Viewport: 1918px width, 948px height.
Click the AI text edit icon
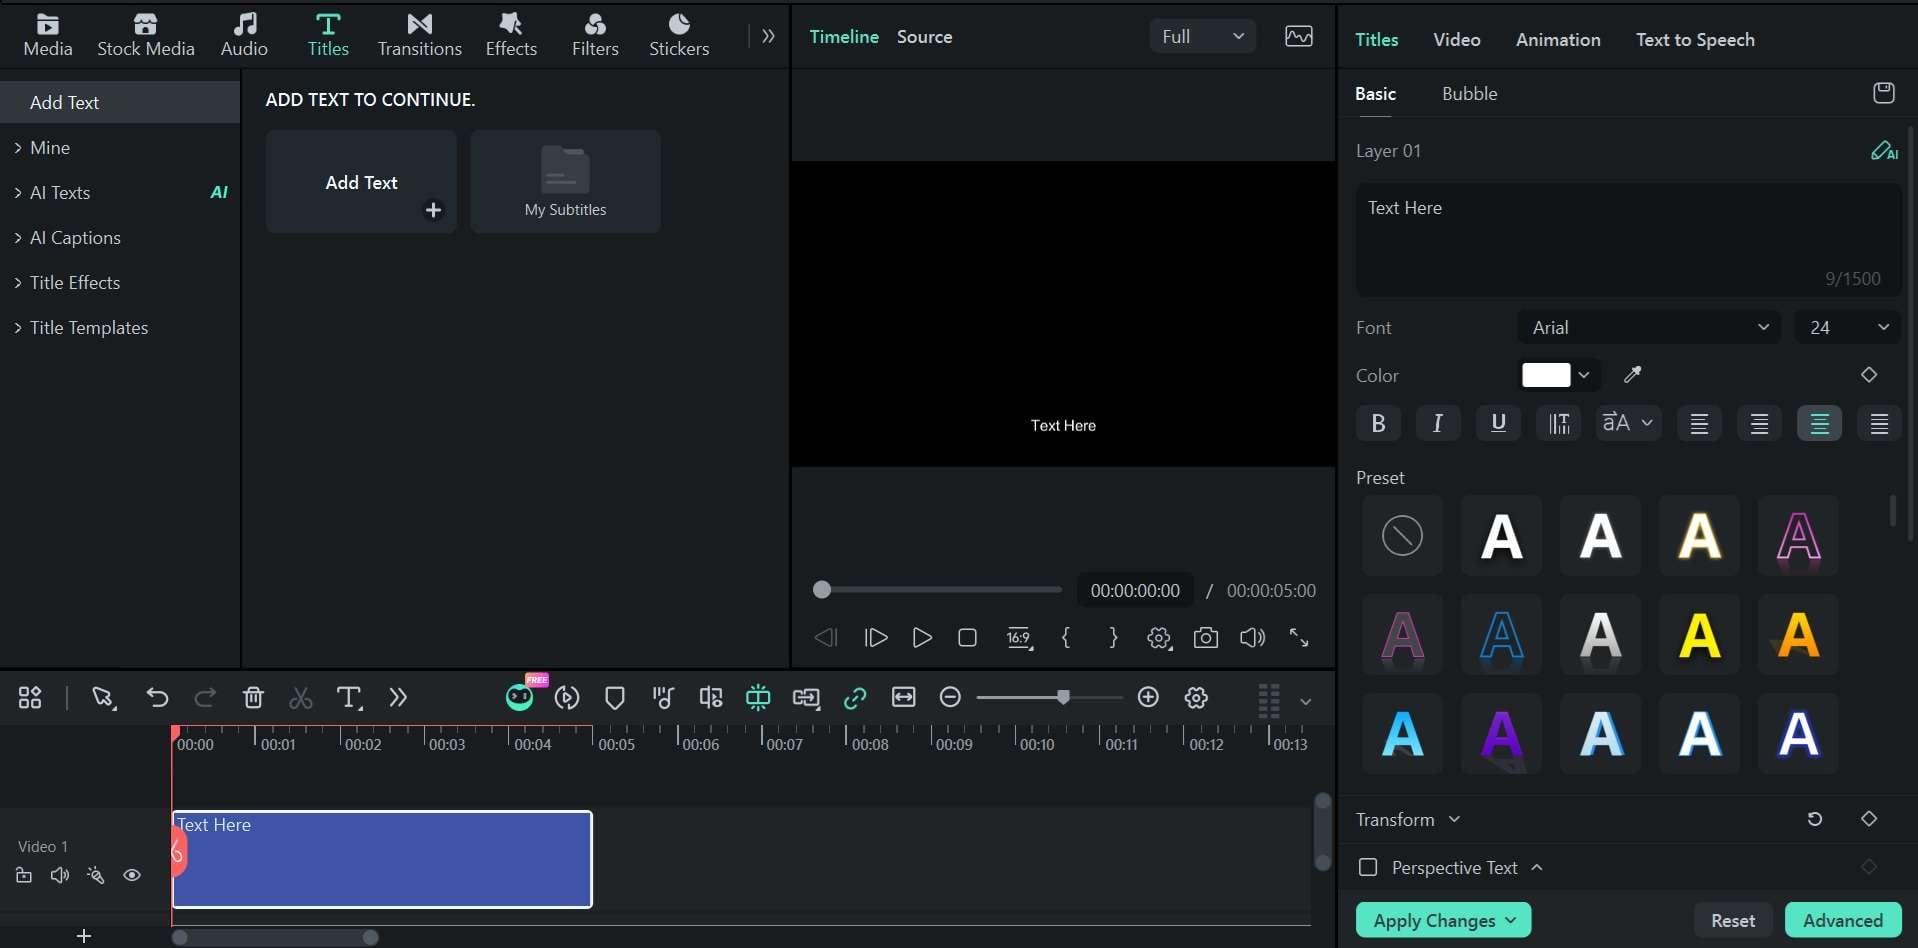[1884, 151]
